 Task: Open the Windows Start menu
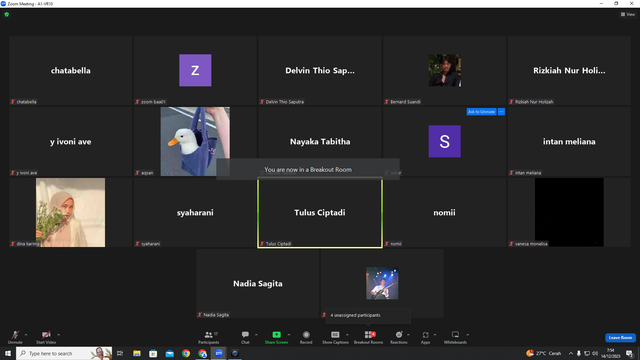pyautogui.click(x=8, y=353)
